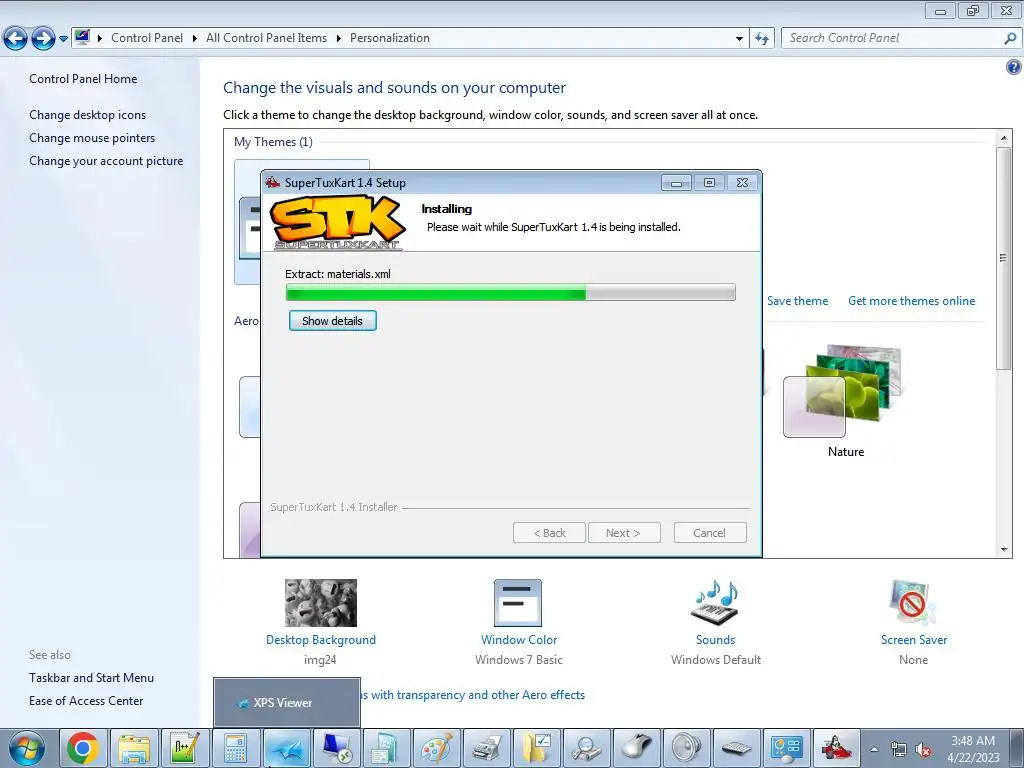1024x768 pixels.
Task: Open the Windows Start menu
Action: coord(27,748)
